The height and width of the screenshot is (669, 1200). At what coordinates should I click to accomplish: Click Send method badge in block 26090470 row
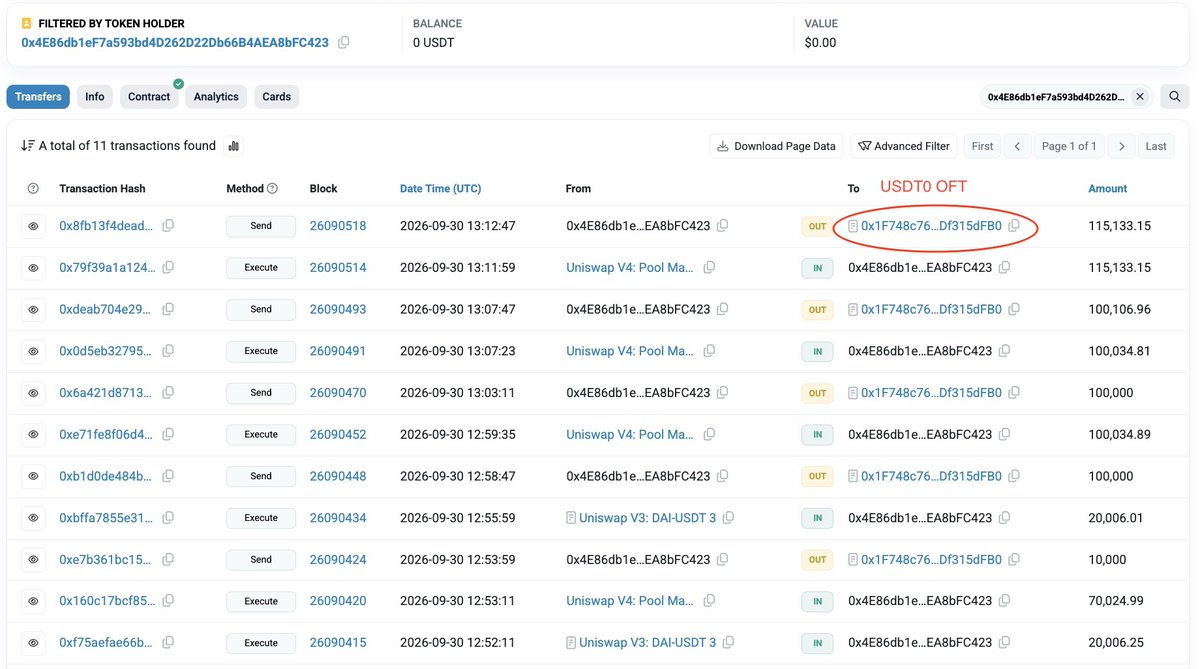tap(261, 393)
